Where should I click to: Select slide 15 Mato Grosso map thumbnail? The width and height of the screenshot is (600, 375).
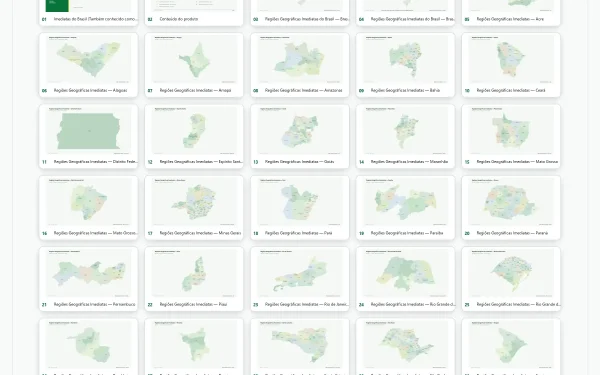pyautogui.click(x=511, y=130)
